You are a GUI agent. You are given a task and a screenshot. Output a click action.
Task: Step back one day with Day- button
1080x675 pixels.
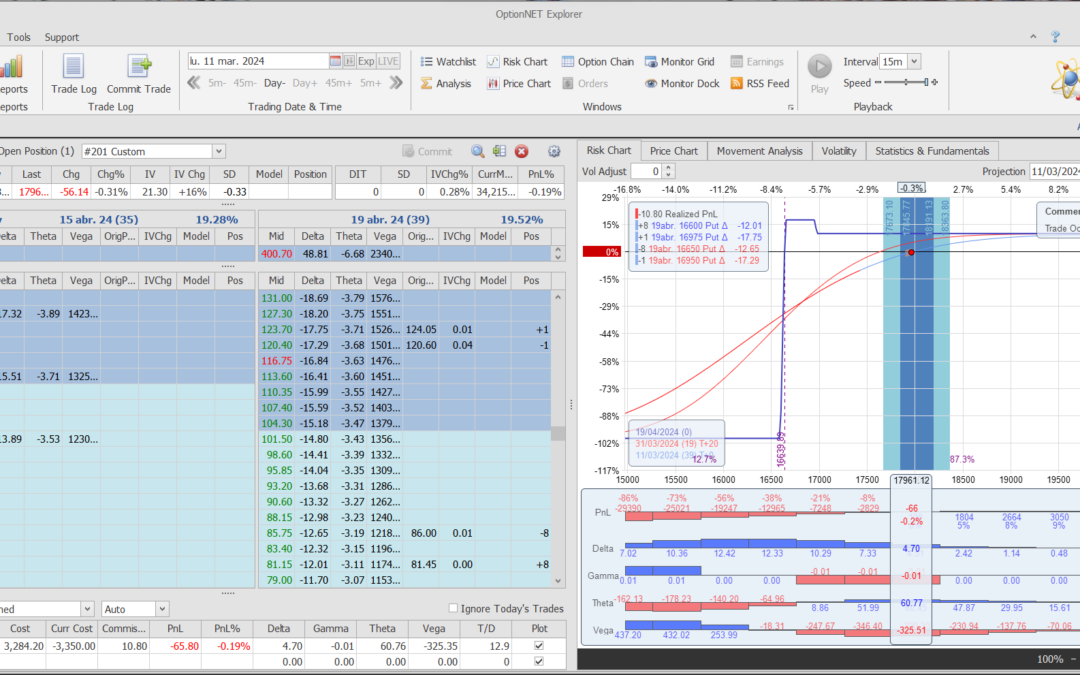[274, 83]
